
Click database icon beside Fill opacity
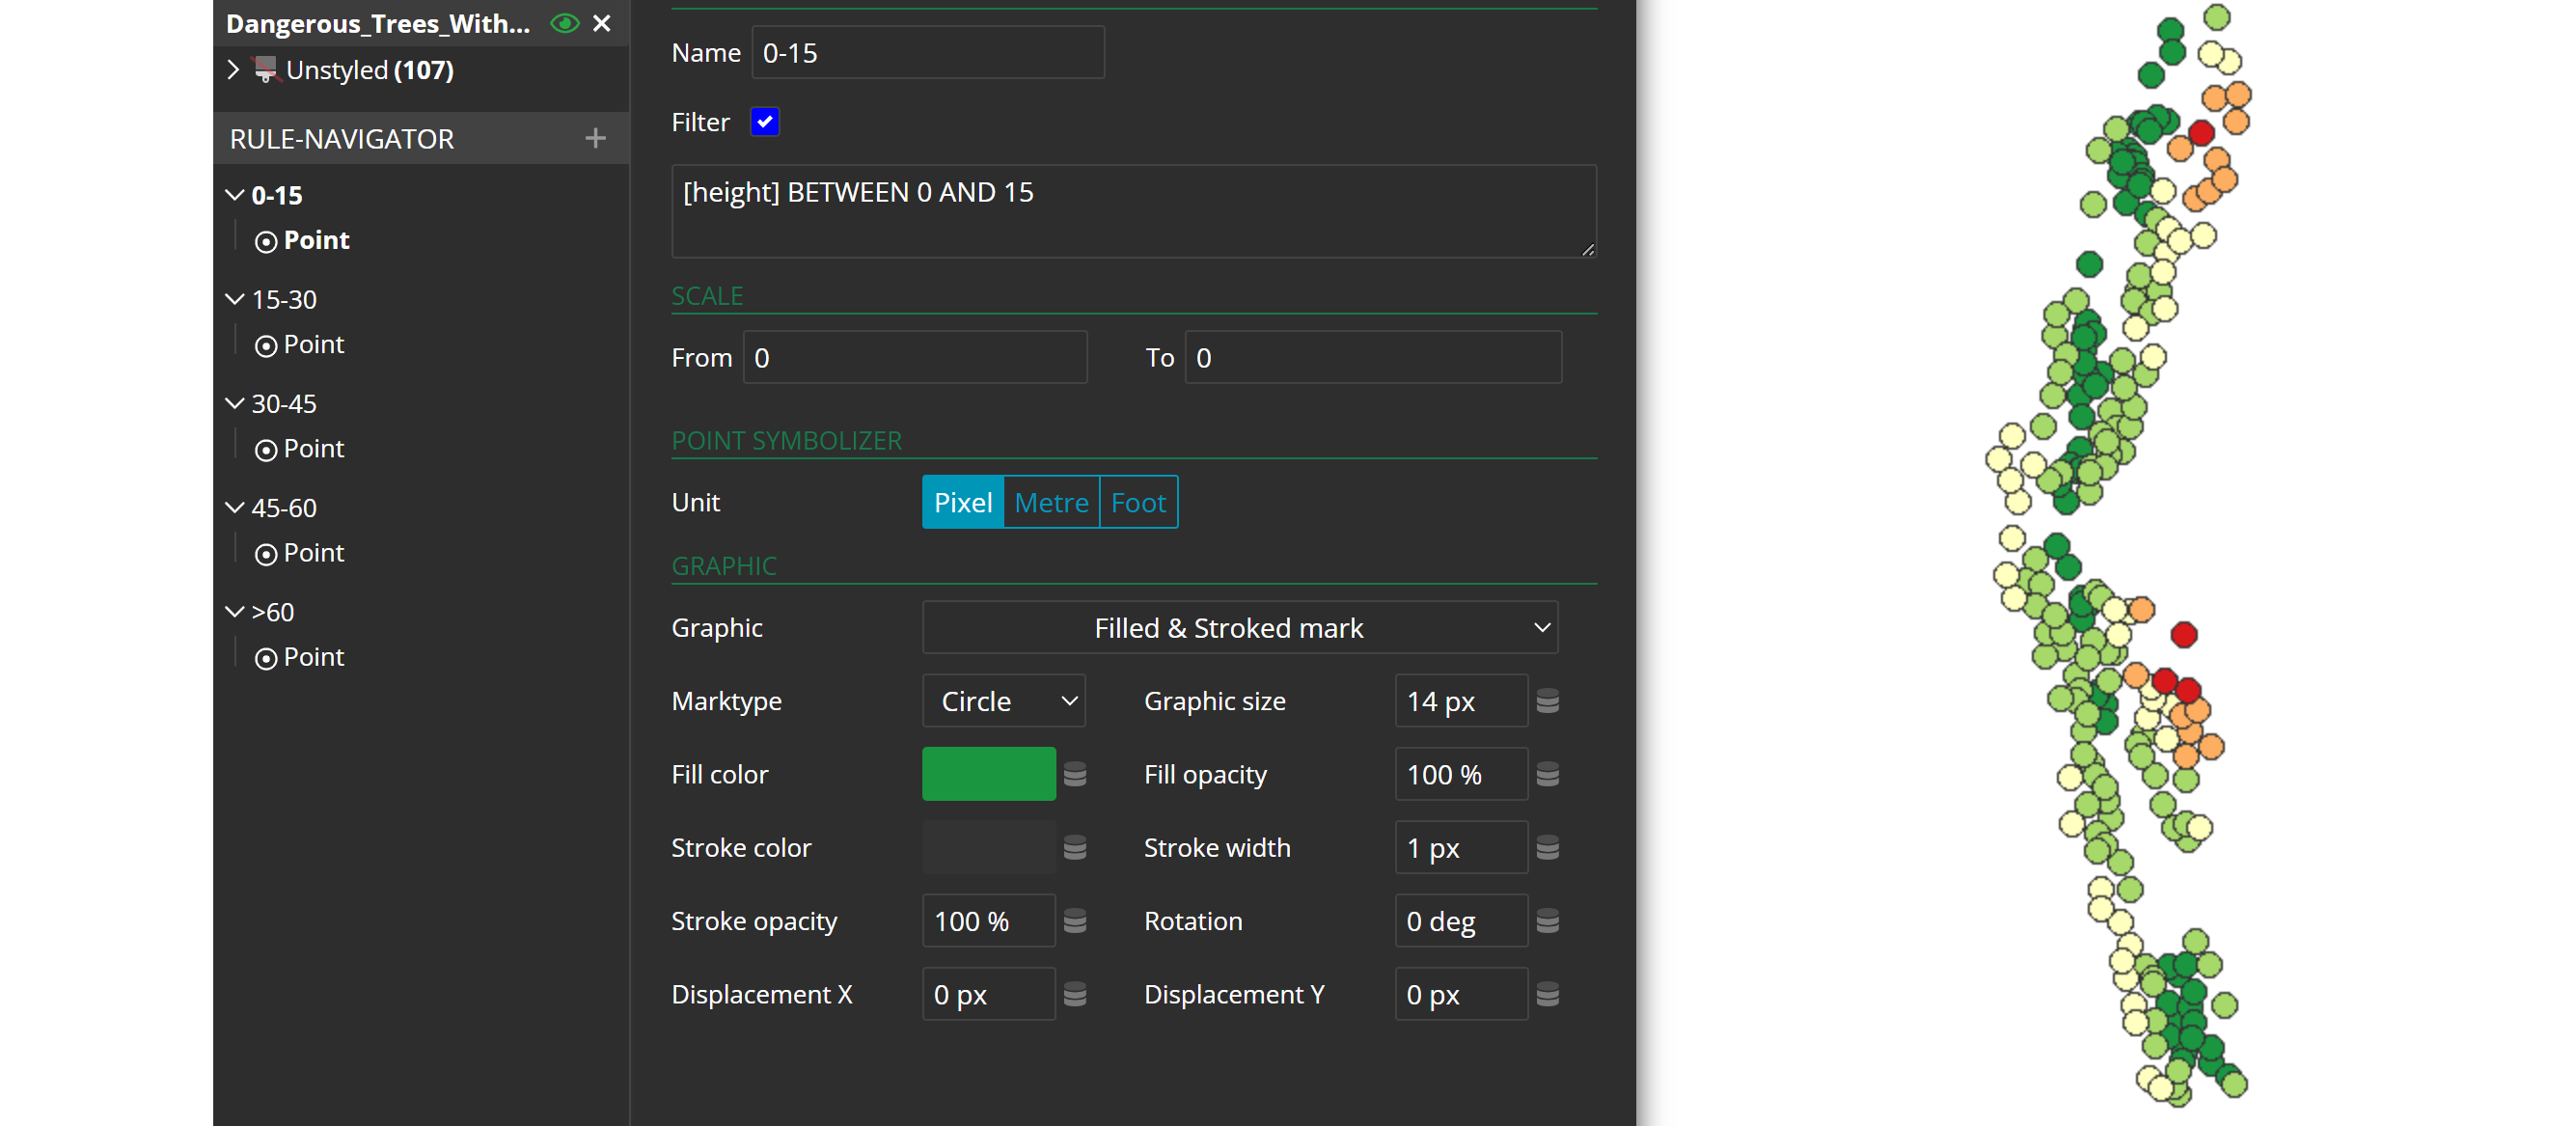pos(1547,774)
